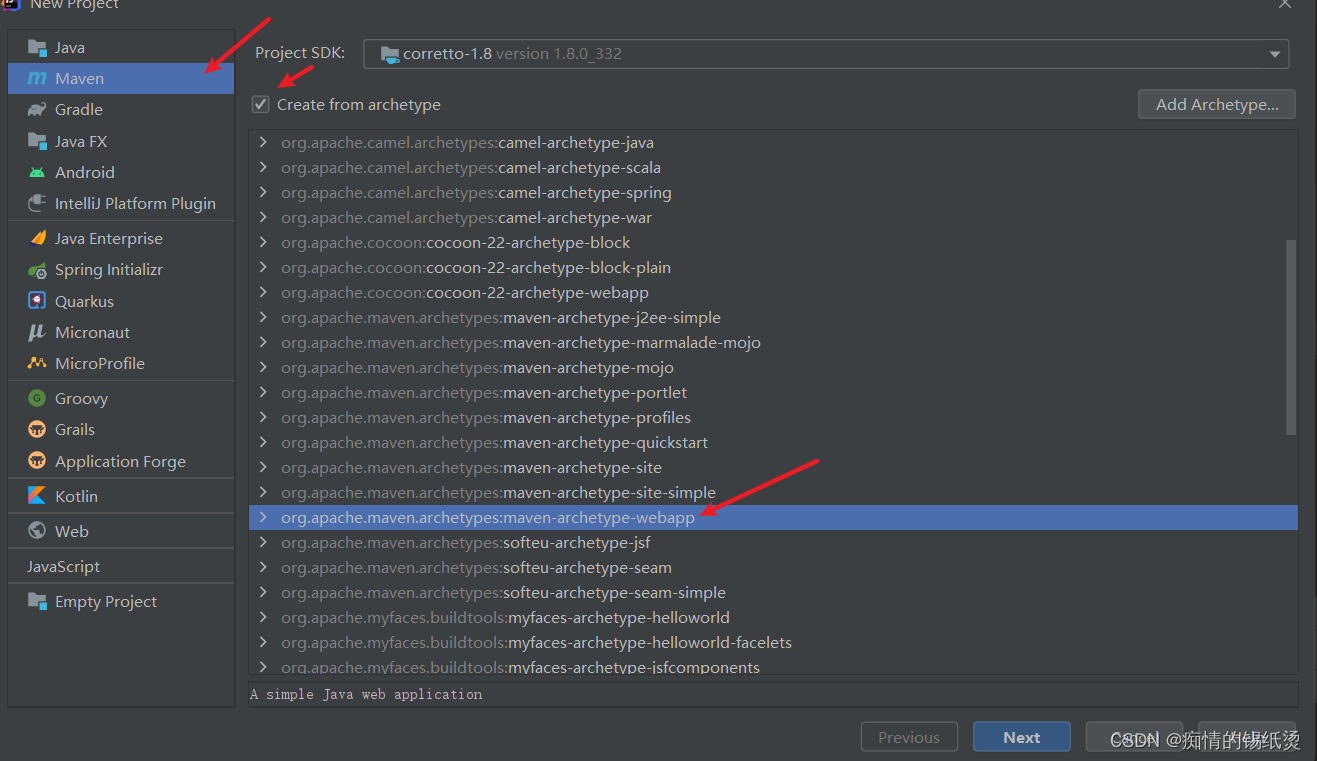Viewport: 1317px width, 761px height.
Task: Select softeu-archetype-seam-simple row
Action: [x=773, y=592]
